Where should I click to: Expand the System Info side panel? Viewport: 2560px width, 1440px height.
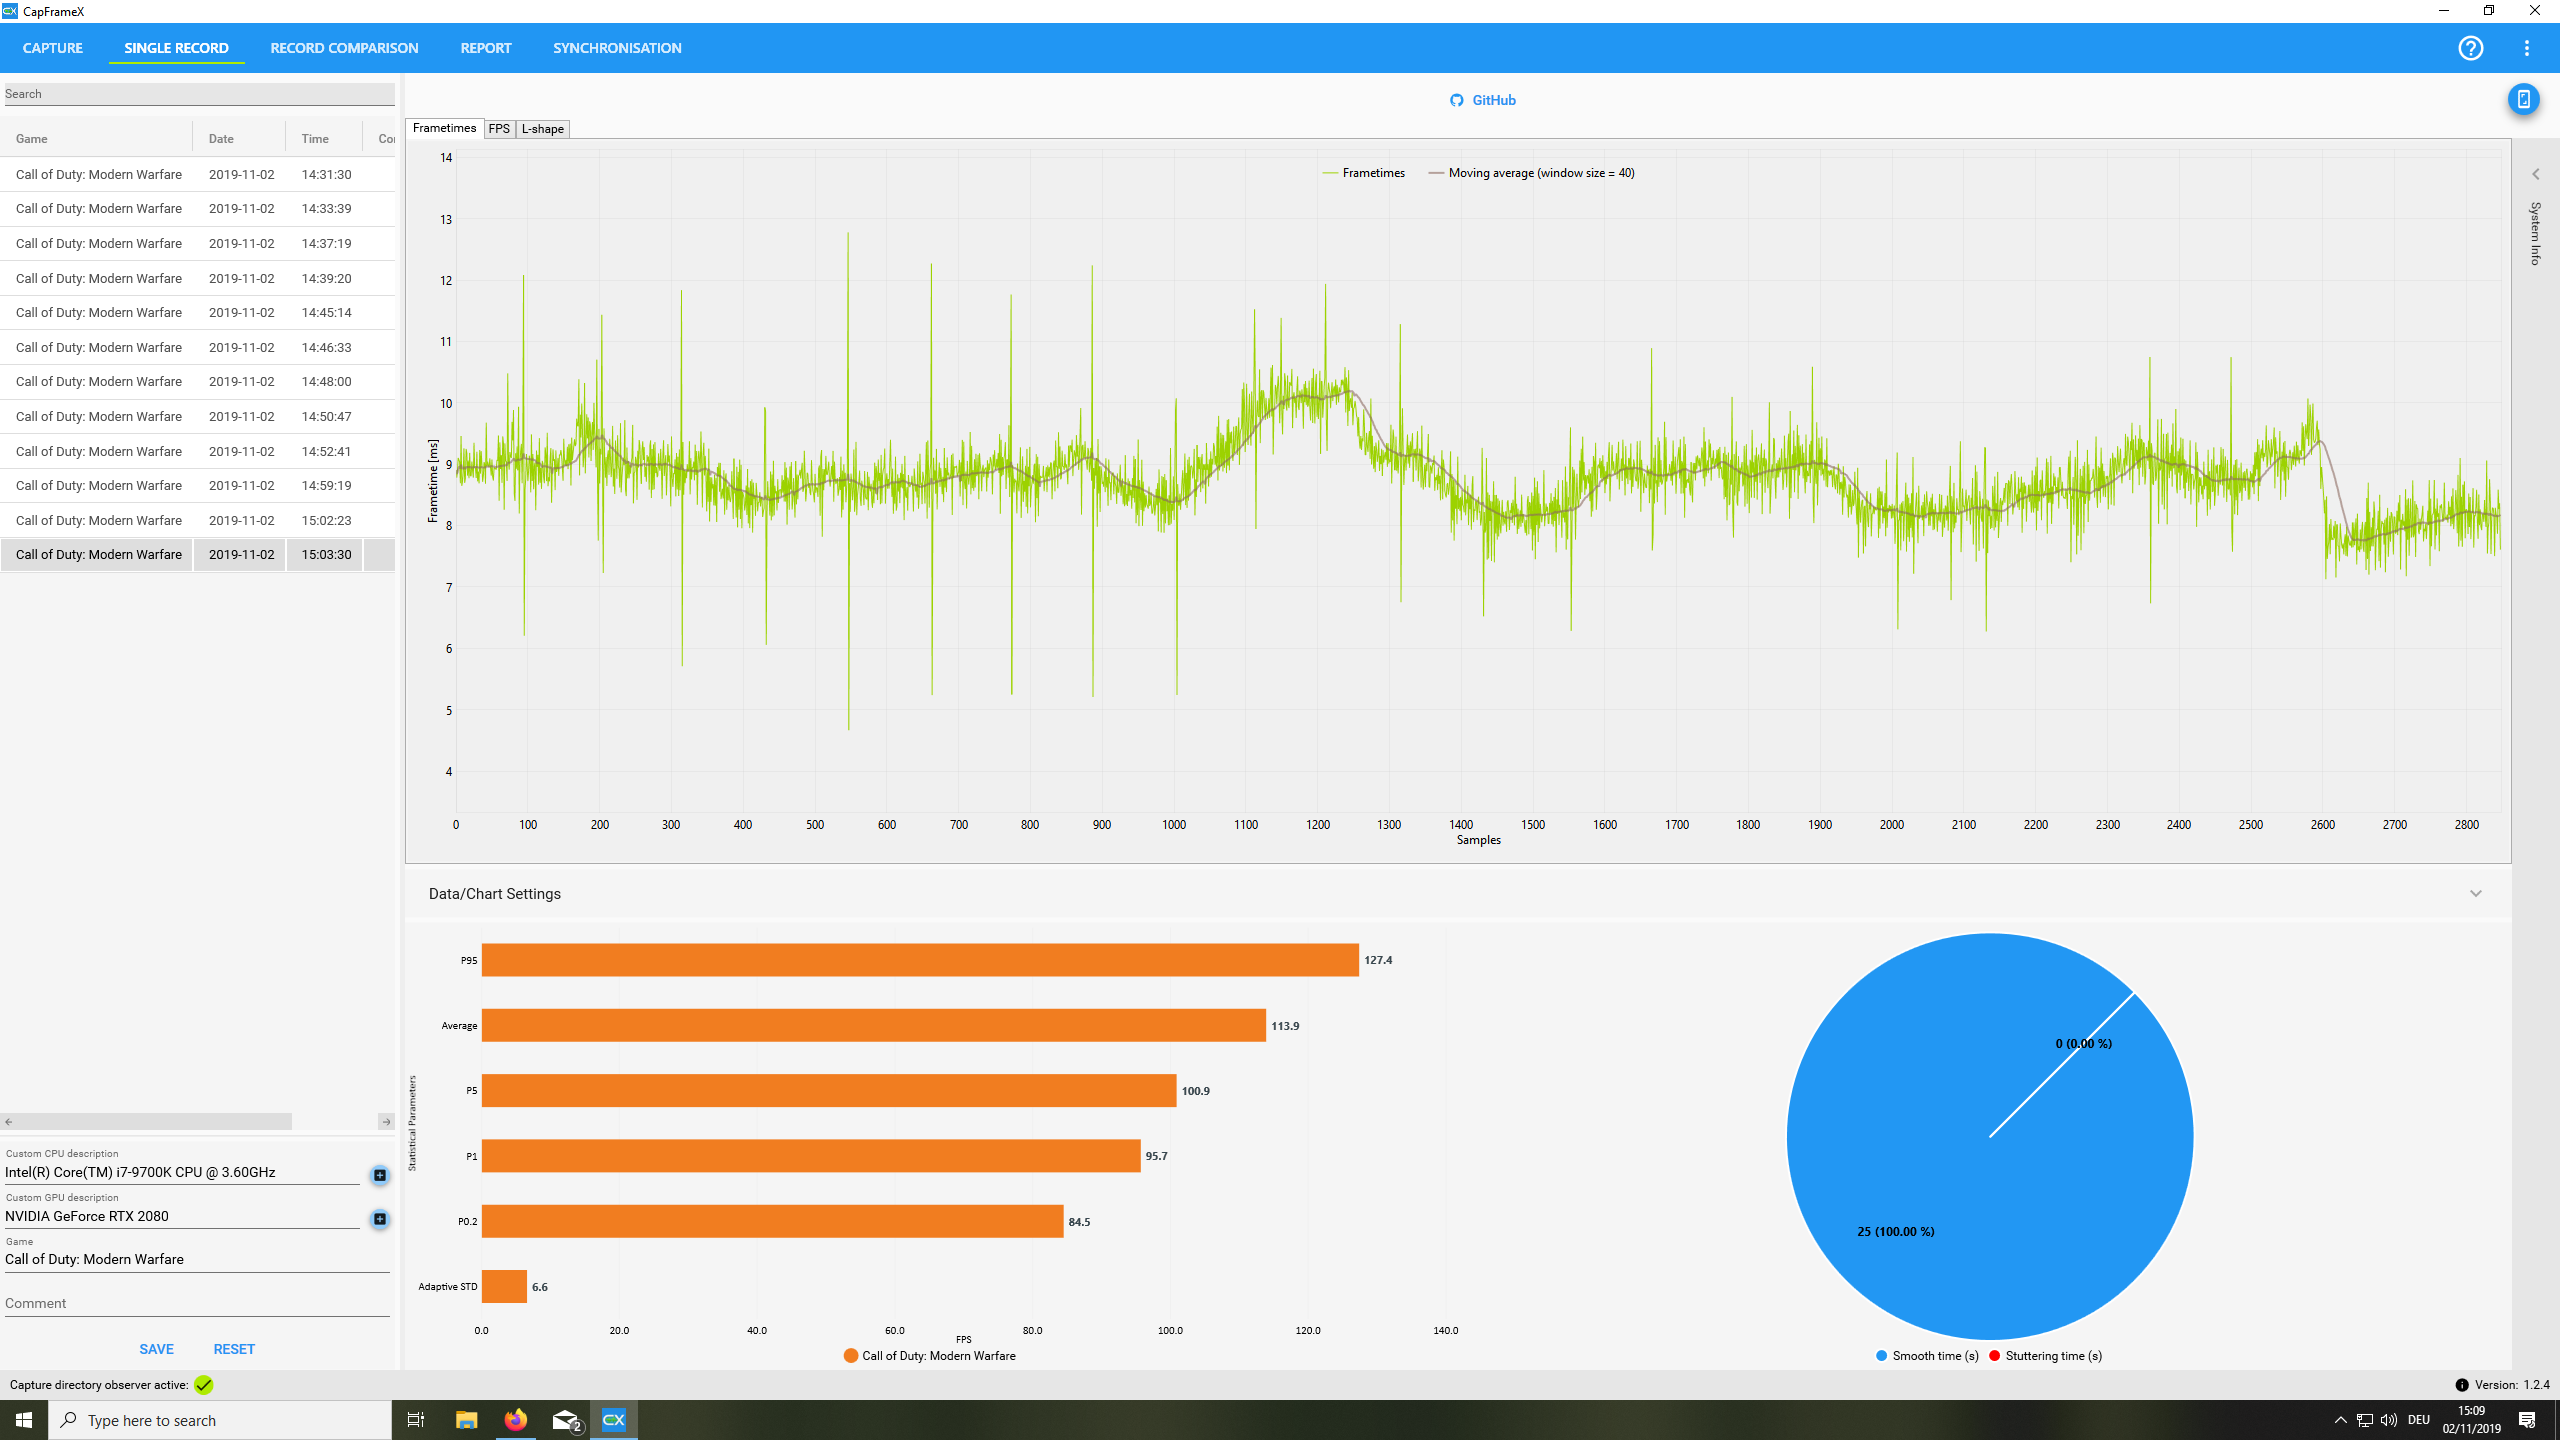coord(2535,175)
